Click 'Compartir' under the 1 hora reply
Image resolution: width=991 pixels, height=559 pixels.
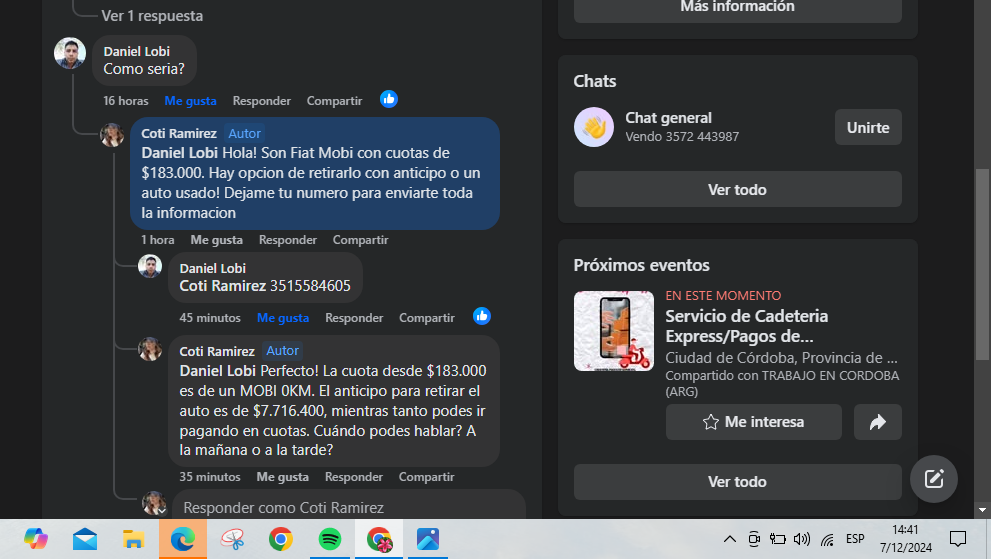point(360,240)
